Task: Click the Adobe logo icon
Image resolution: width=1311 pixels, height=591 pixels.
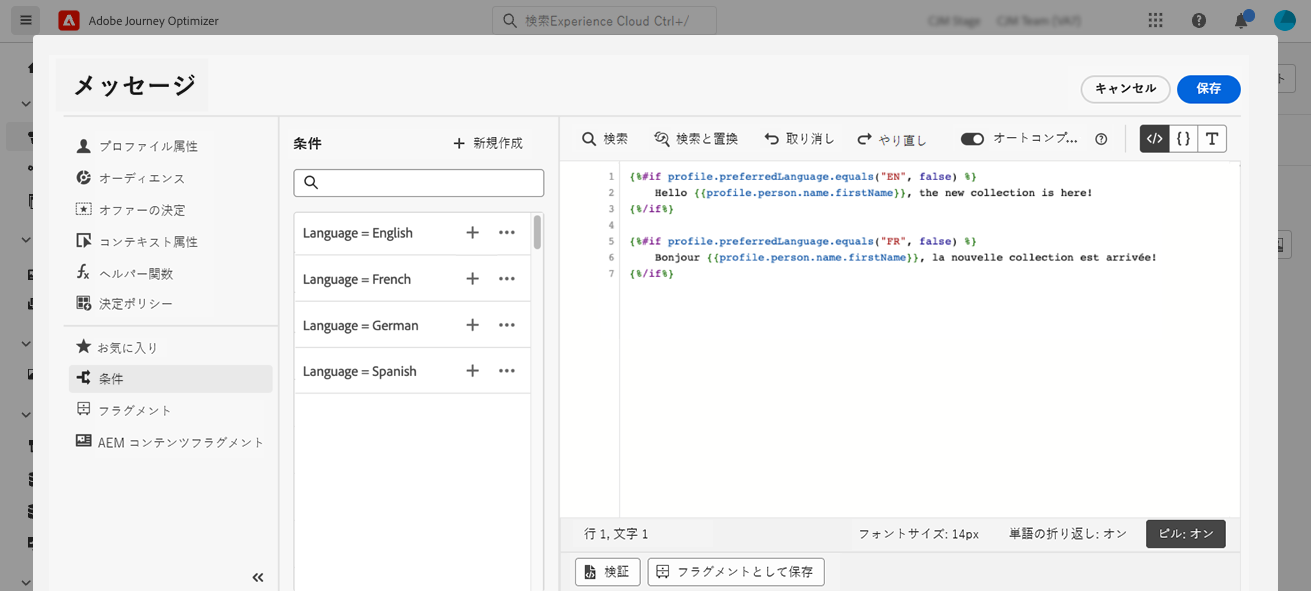Action: (69, 20)
